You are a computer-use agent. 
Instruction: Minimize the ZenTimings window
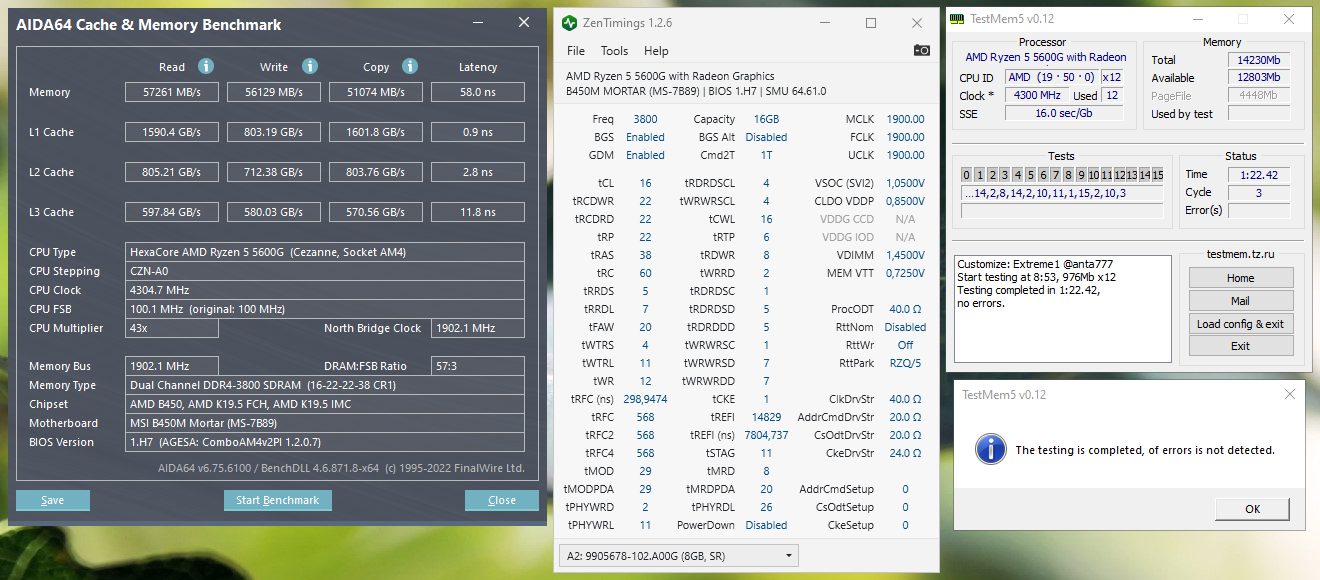tap(825, 23)
